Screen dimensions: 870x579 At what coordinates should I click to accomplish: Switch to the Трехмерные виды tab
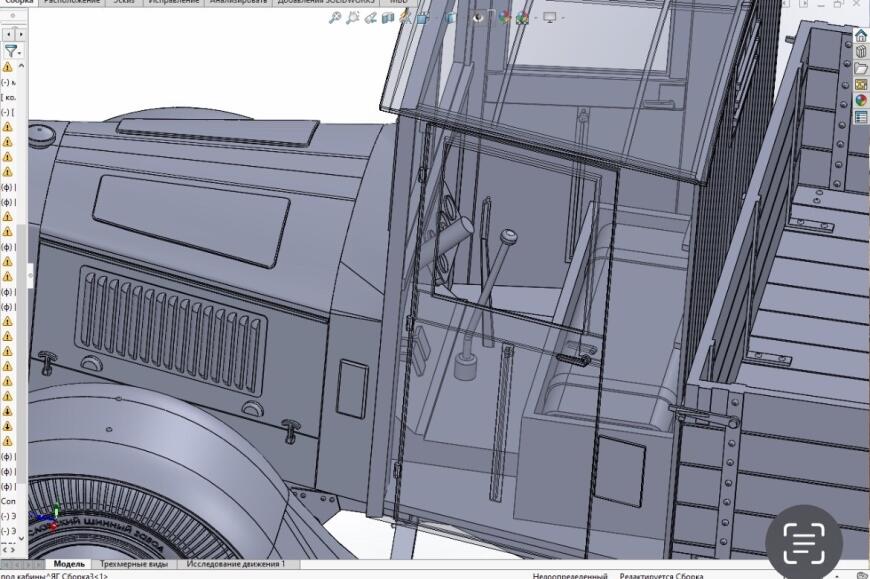coord(133,564)
